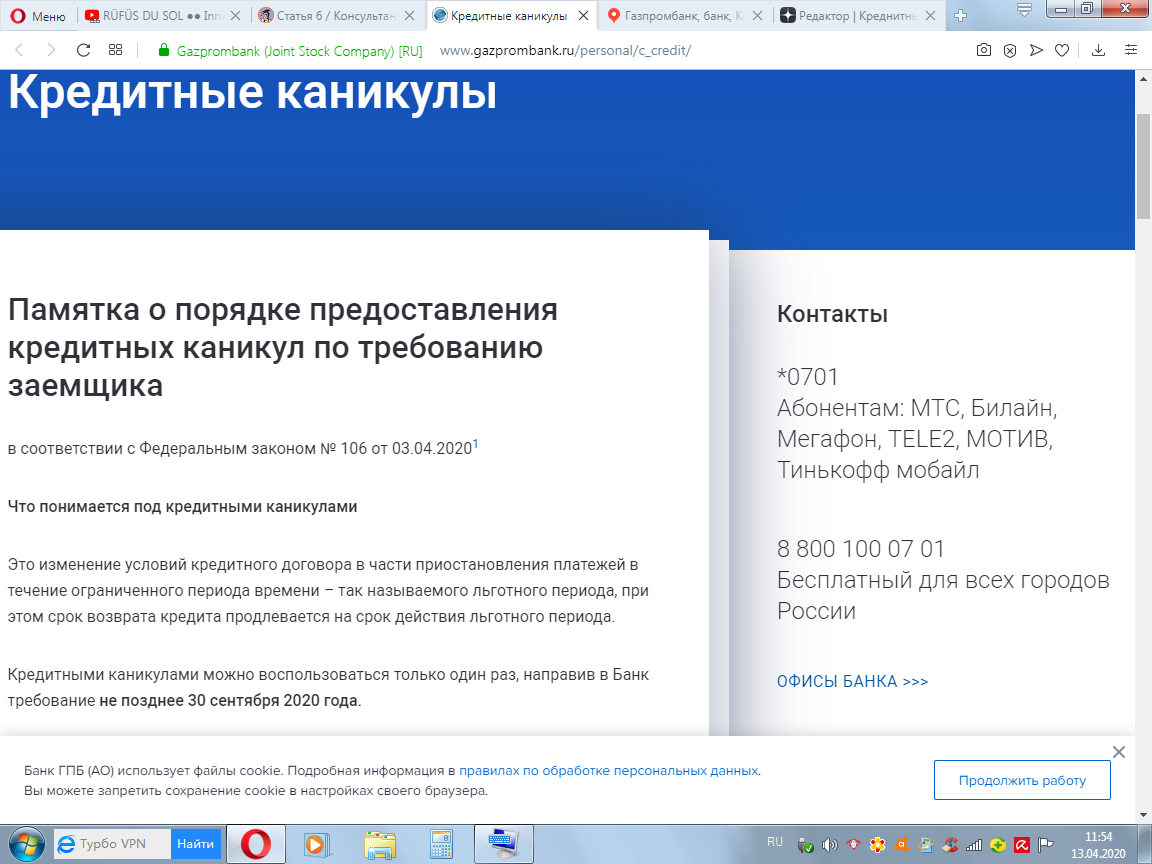This screenshot has width=1152, height=864.
Task: Click the scrollbar up arrow
Action: (x=1143, y=78)
